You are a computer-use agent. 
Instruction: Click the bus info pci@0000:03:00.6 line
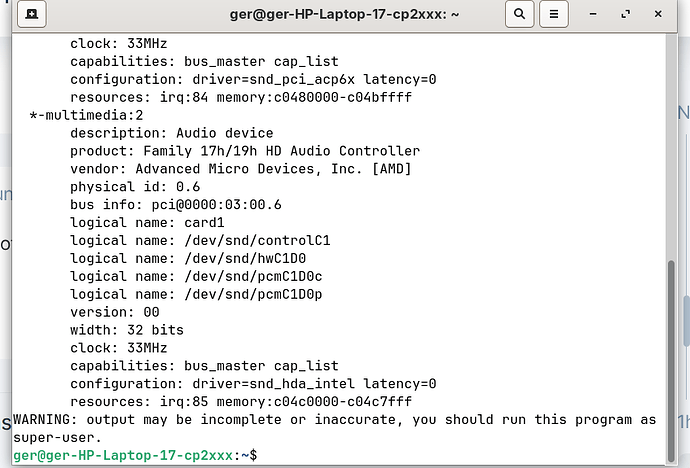175,205
